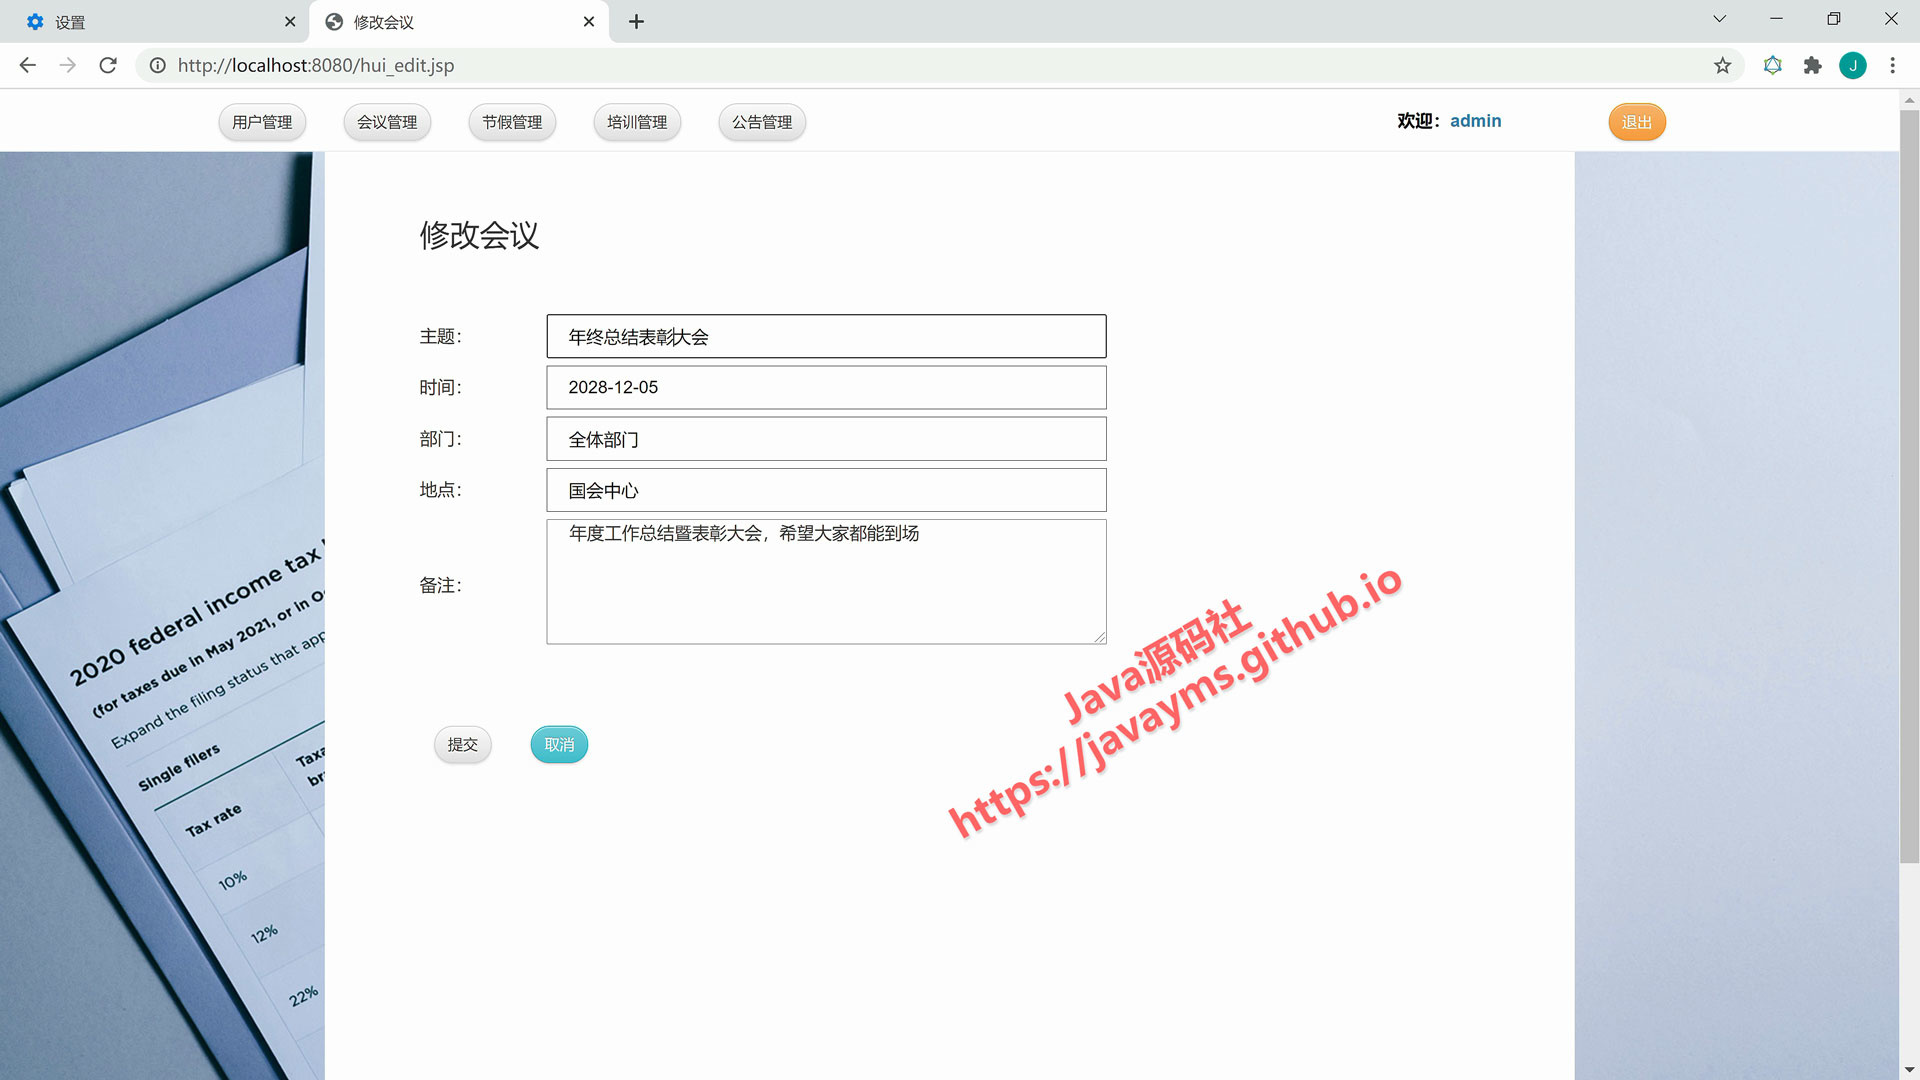Click the browser forward arrow

(x=67, y=65)
